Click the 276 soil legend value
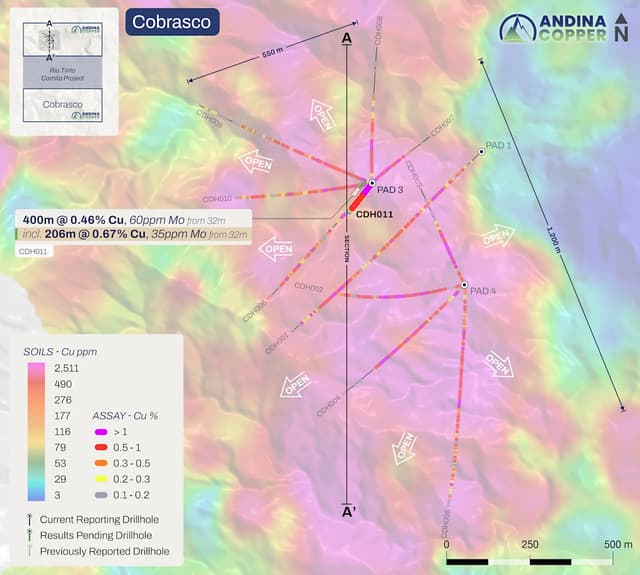The height and width of the screenshot is (575, 640). tap(63, 400)
